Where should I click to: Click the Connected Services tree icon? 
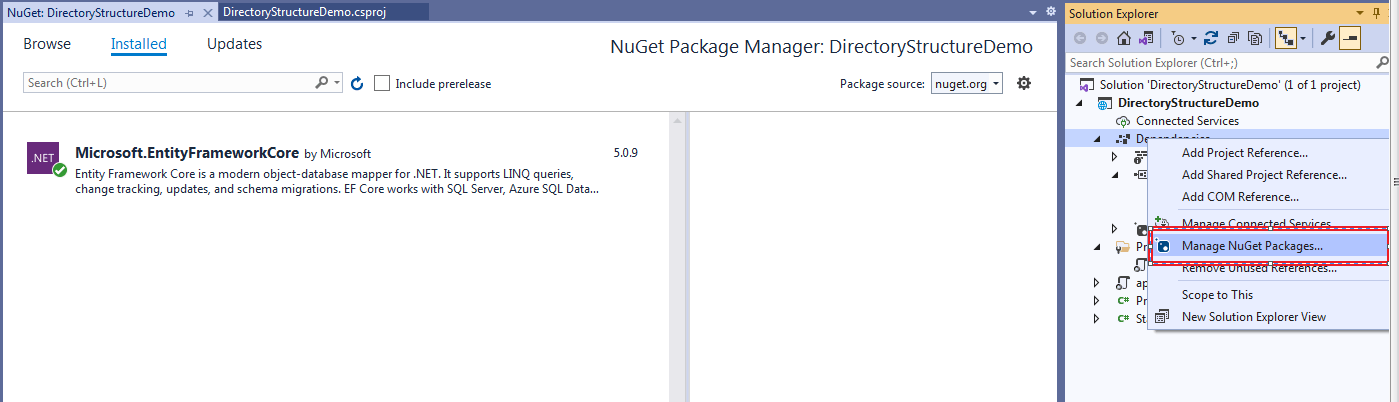(1123, 121)
